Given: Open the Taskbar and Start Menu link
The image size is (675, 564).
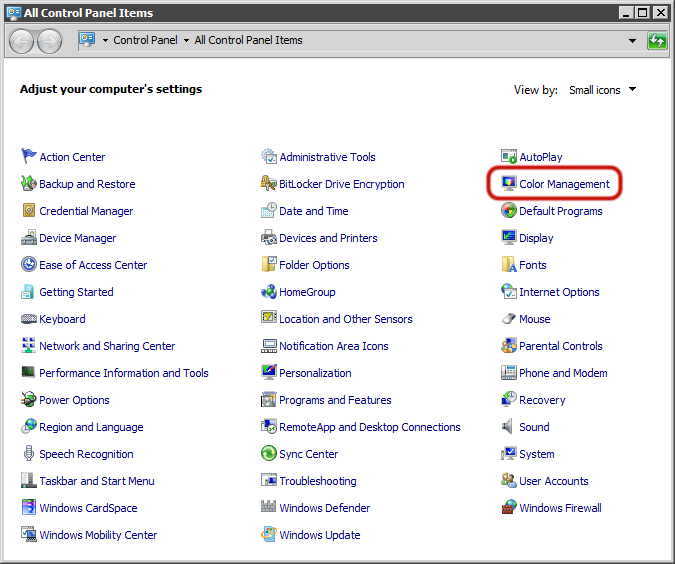Looking at the screenshot, I should (97, 481).
